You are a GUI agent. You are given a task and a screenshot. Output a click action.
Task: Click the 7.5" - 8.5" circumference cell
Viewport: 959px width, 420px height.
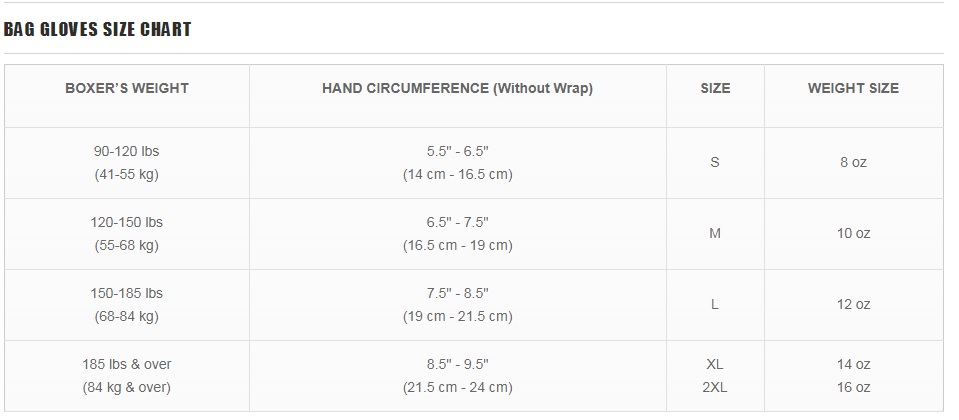point(457,304)
